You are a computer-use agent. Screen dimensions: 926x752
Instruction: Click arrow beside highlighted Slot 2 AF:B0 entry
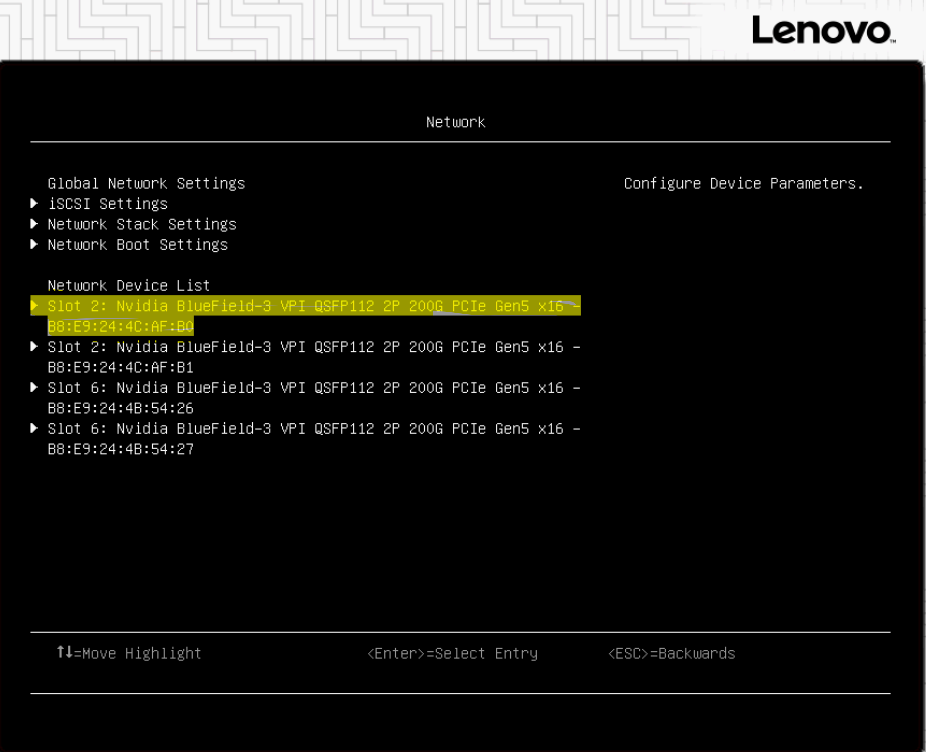[x=34, y=305]
